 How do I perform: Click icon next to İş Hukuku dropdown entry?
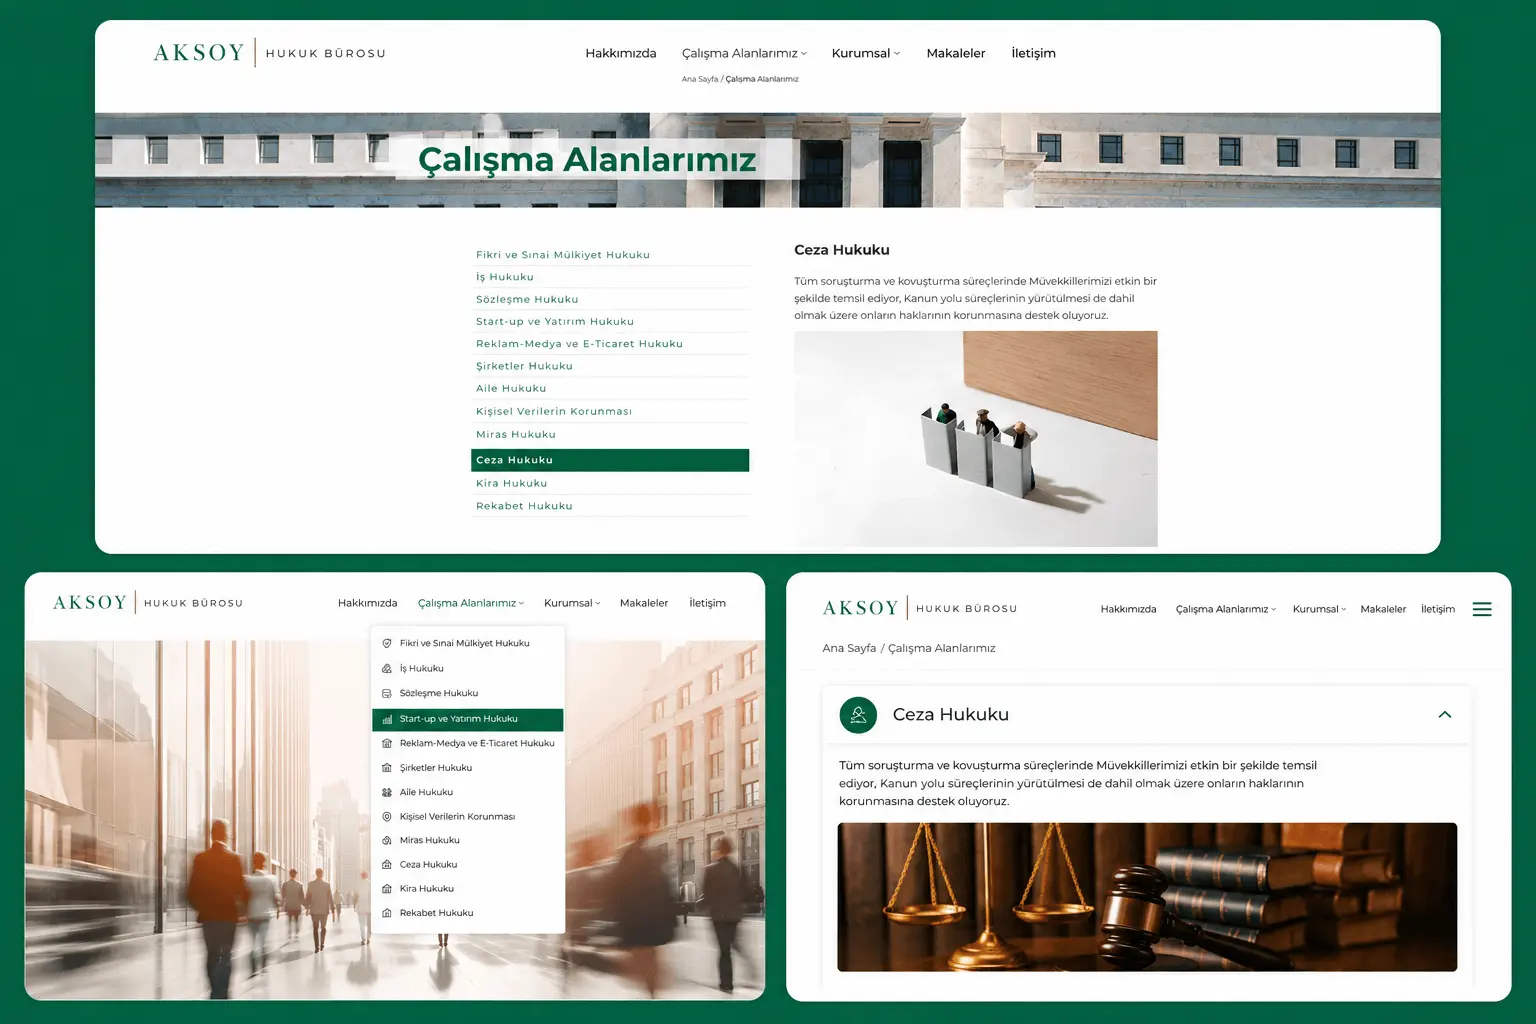click(387, 668)
